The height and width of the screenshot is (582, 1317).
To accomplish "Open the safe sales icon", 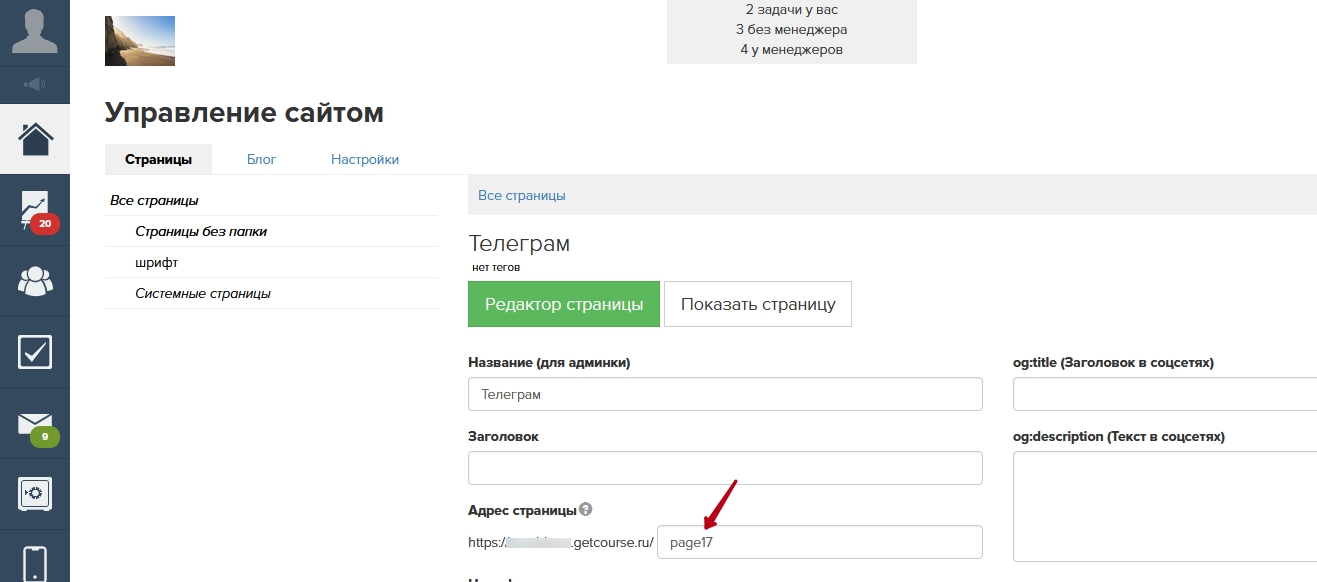I will [35, 493].
